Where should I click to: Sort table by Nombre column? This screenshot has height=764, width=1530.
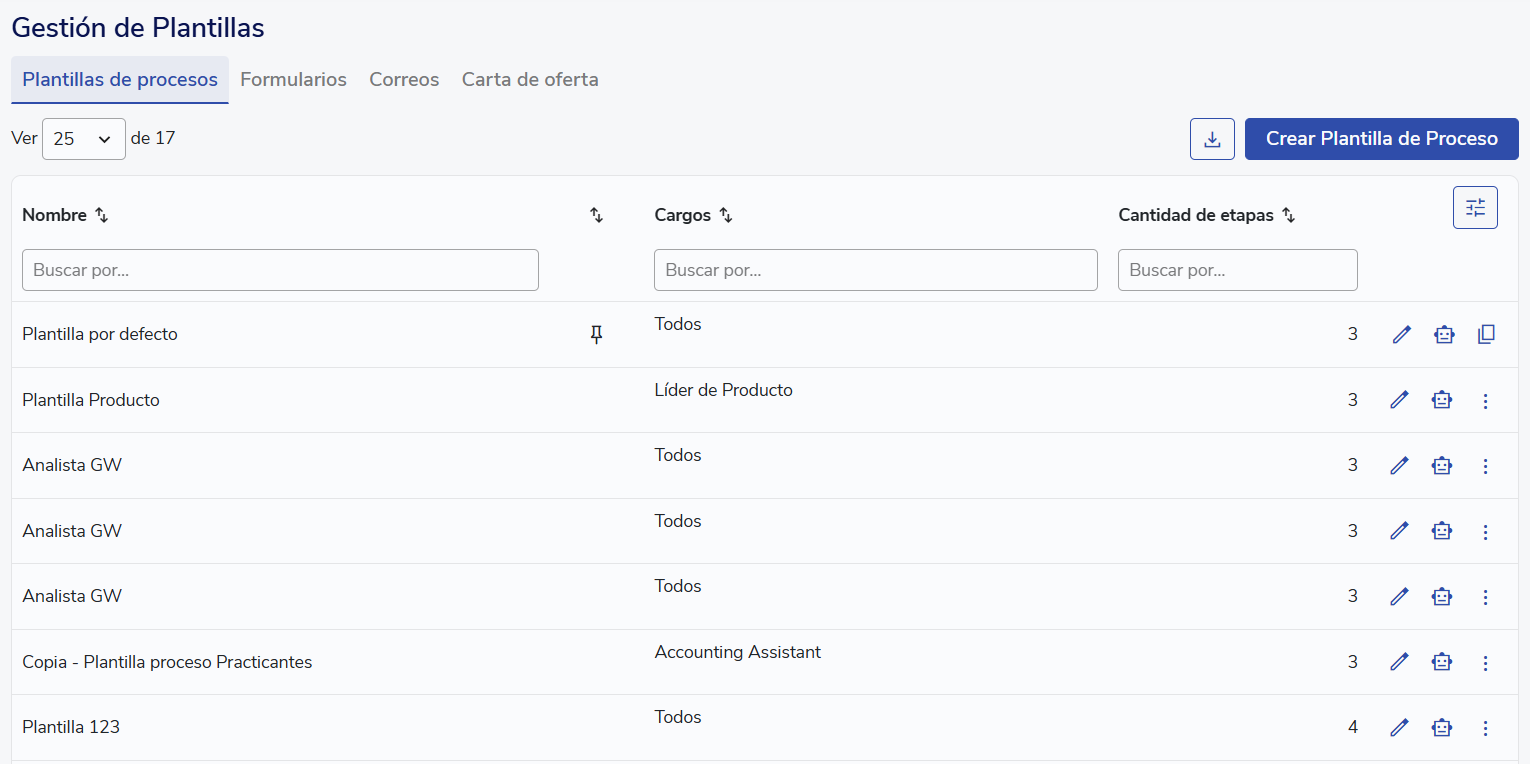[101, 215]
